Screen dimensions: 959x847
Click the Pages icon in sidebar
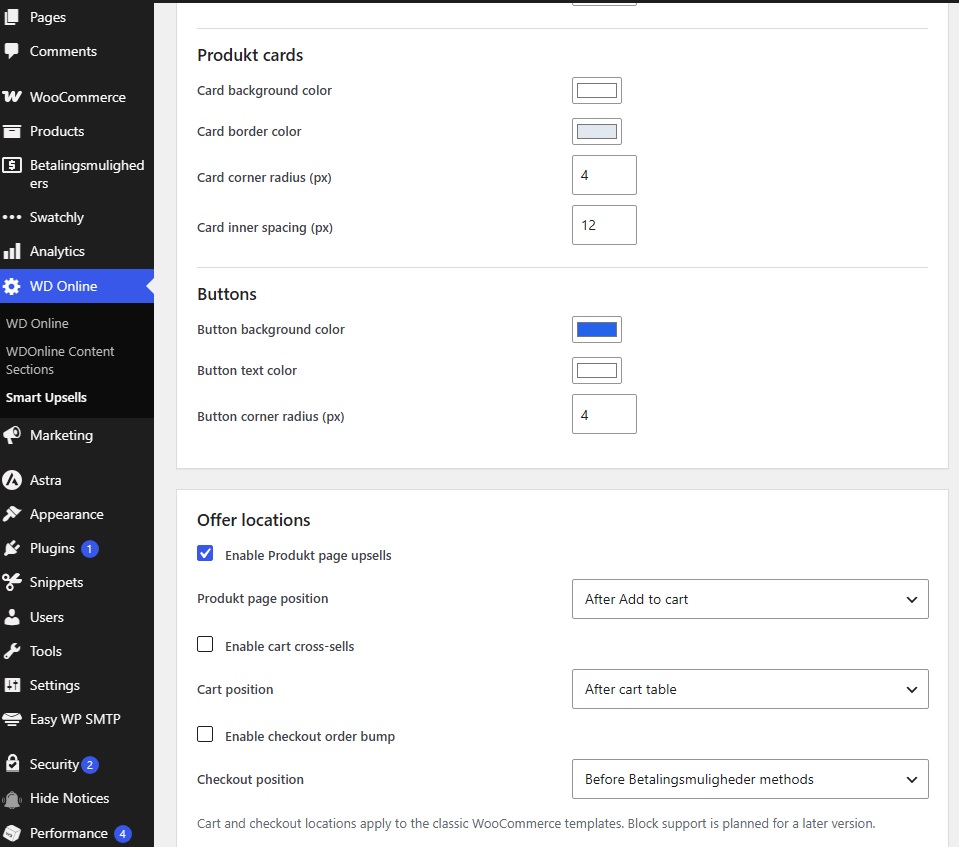[x=12, y=17]
